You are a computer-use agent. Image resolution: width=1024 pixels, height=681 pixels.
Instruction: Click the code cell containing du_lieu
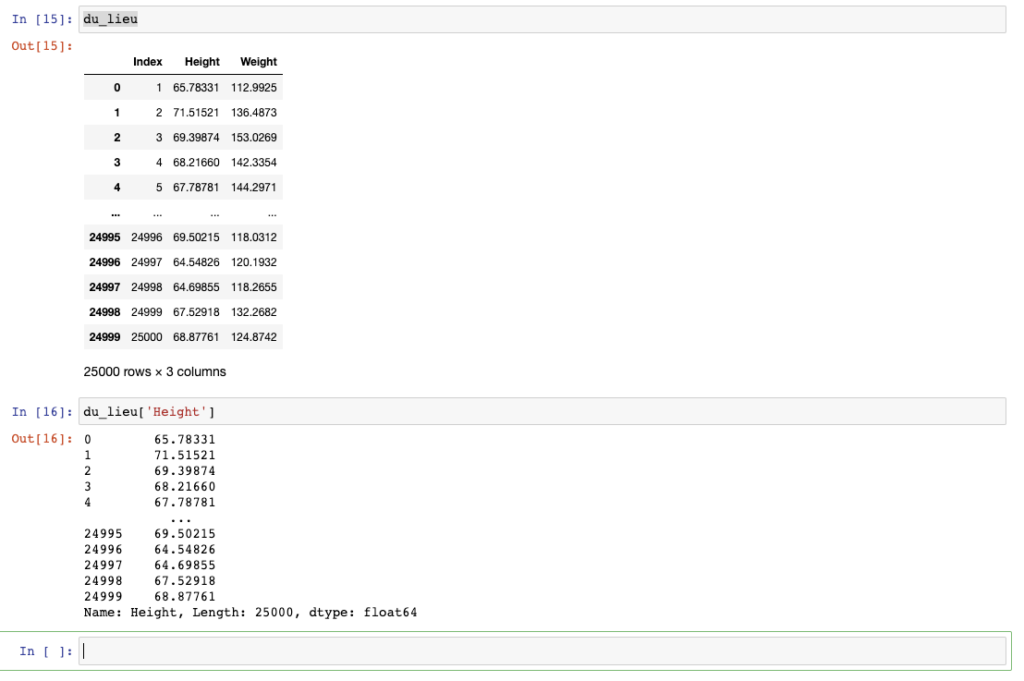point(542,19)
